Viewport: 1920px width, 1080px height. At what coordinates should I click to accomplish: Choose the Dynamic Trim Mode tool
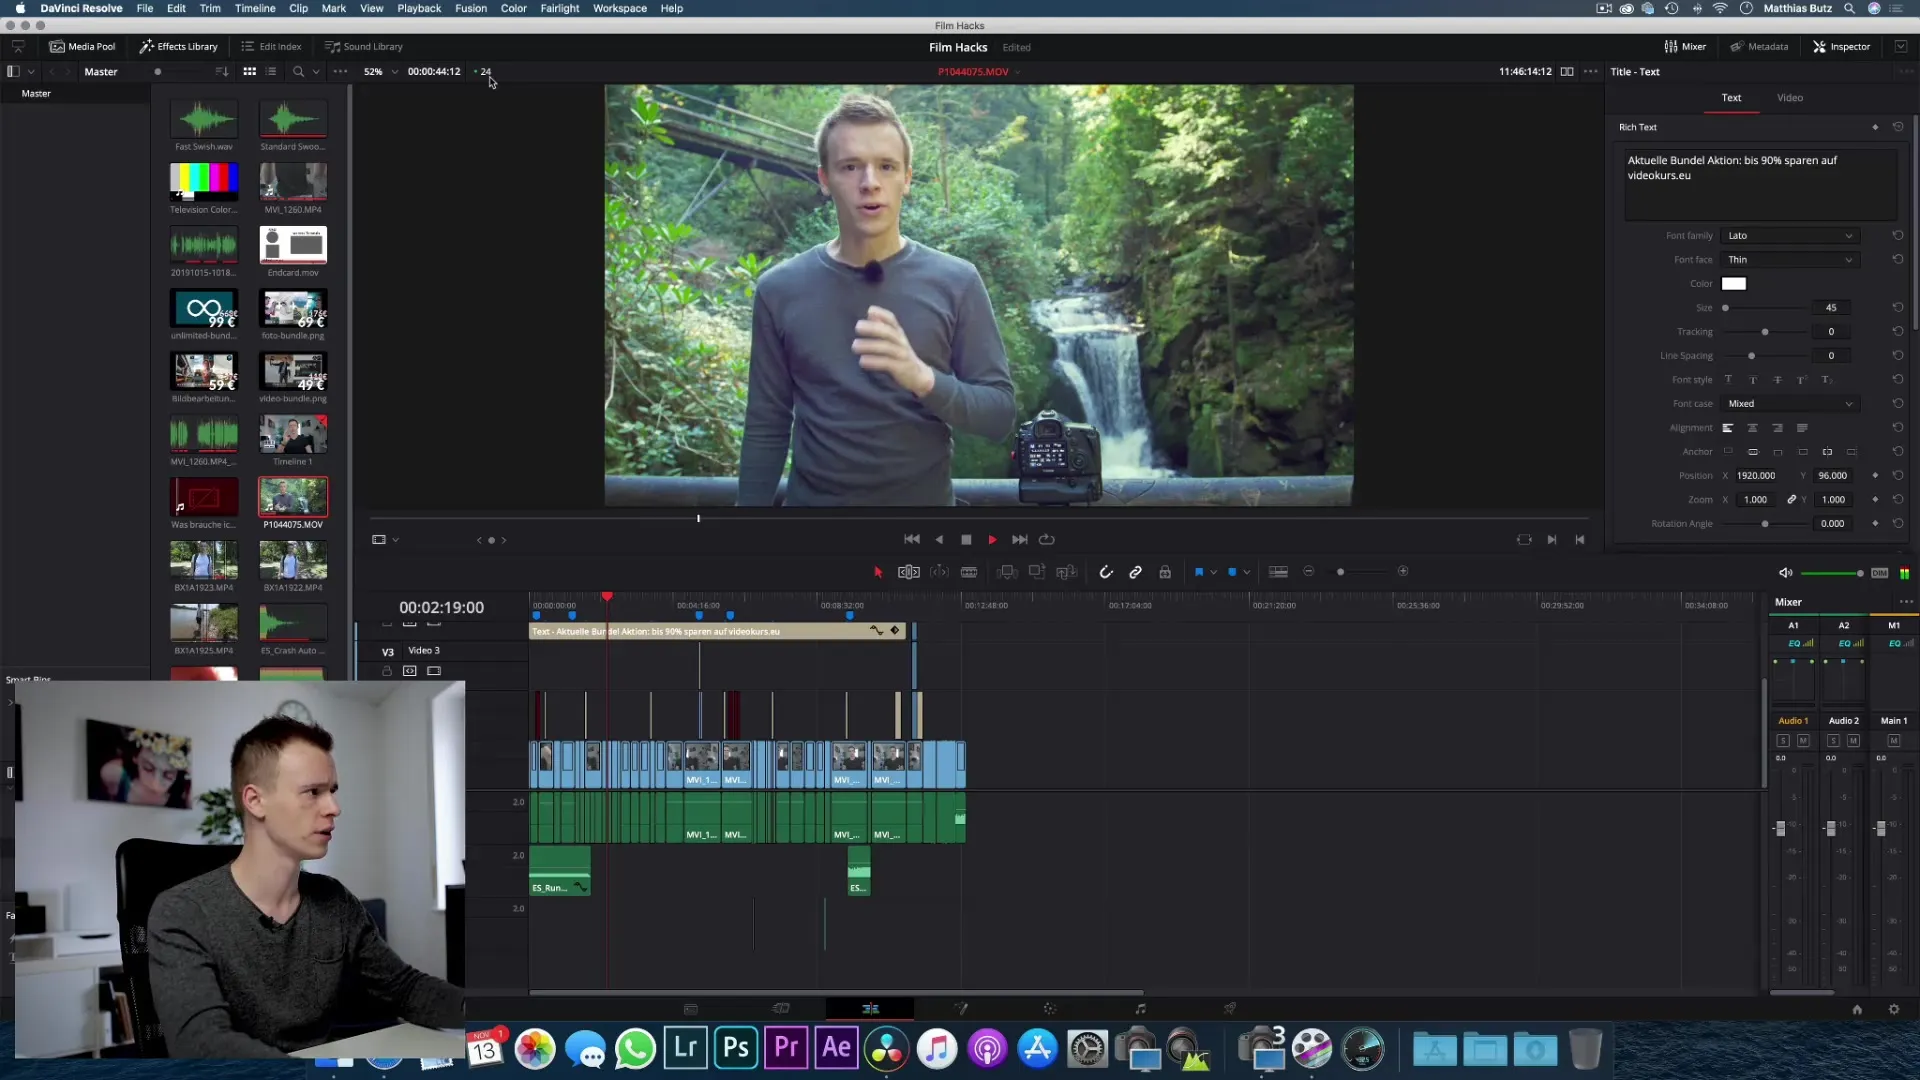(939, 572)
